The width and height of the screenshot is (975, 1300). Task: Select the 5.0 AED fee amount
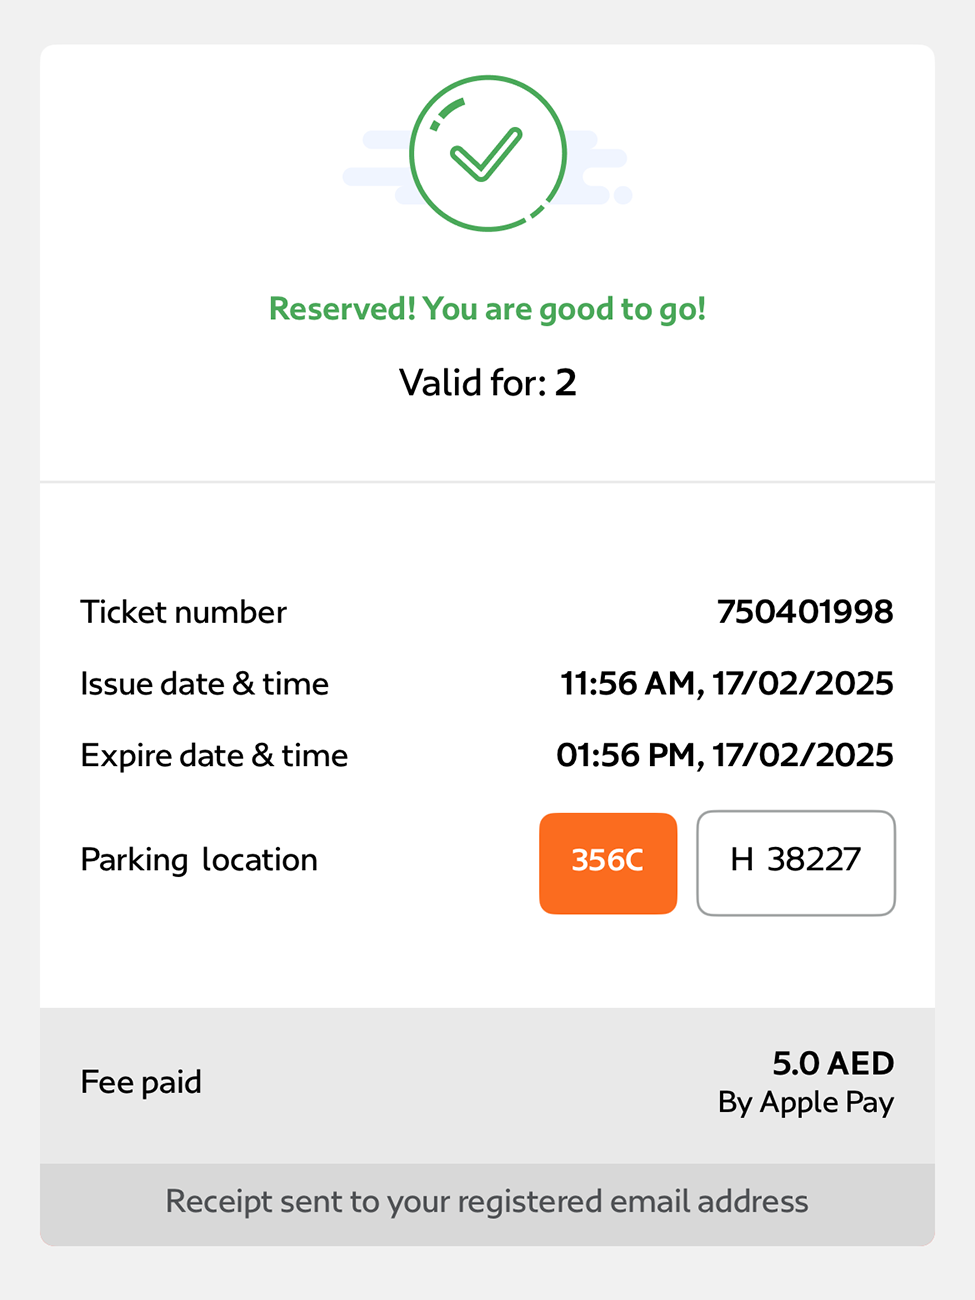click(x=833, y=1063)
